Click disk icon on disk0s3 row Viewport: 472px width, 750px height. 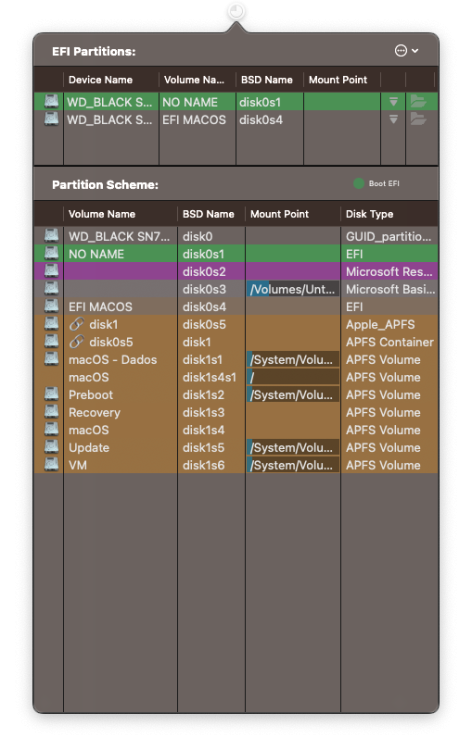51,288
